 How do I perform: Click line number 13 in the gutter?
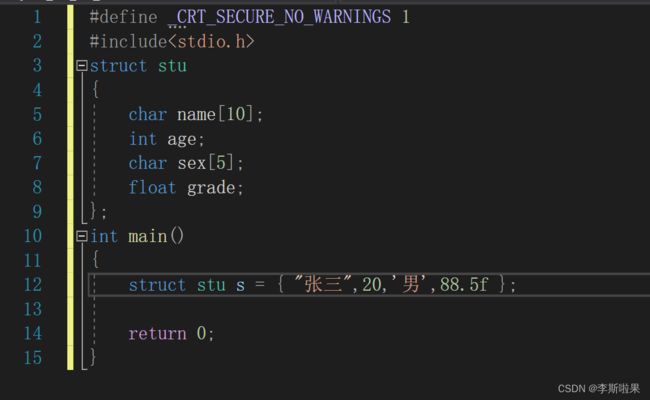click(33, 309)
